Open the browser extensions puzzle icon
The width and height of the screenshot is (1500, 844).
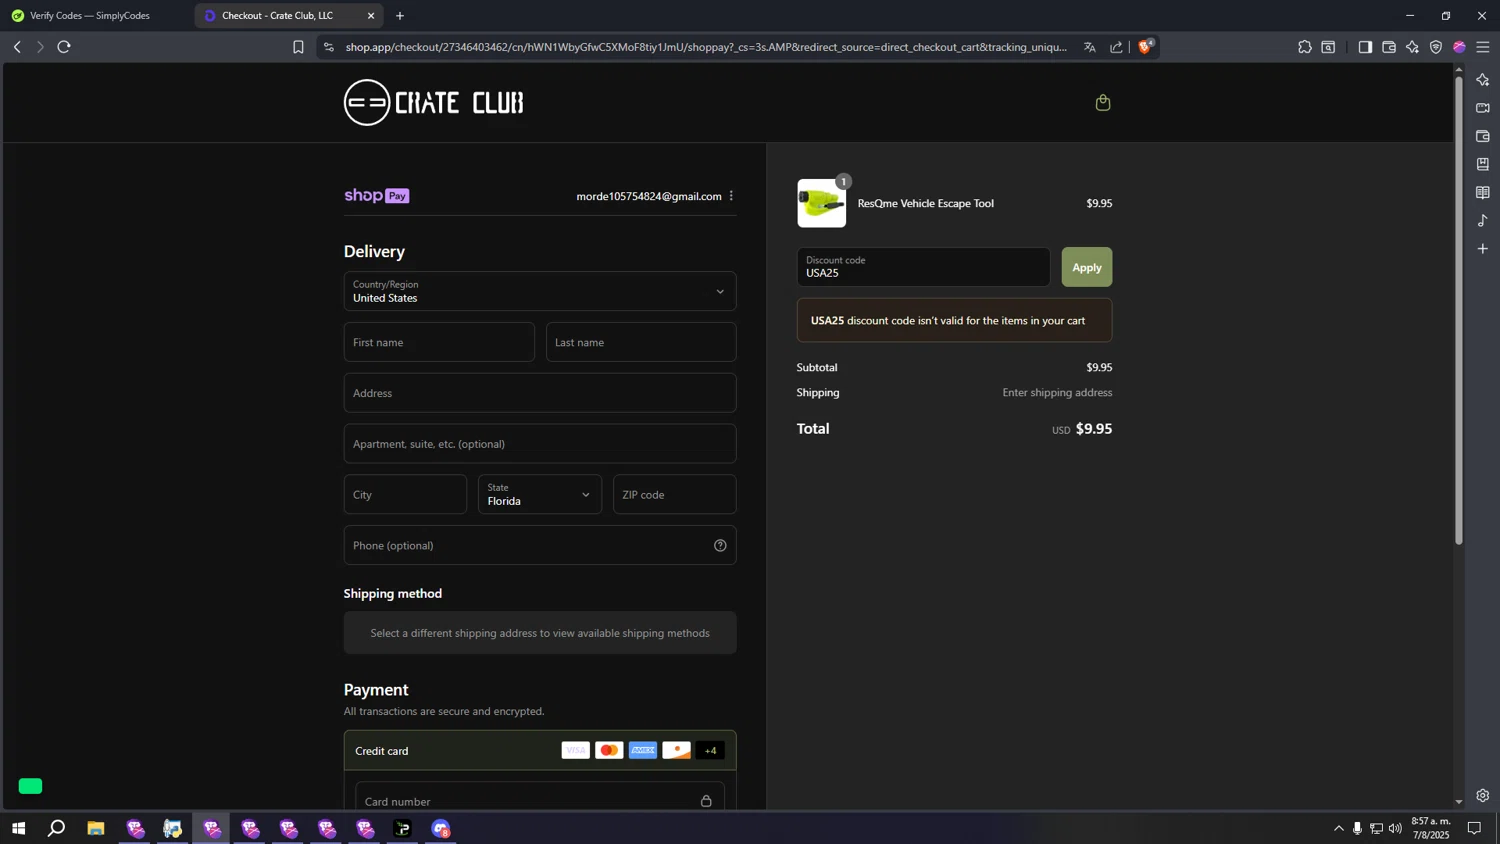(x=1305, y=47)
